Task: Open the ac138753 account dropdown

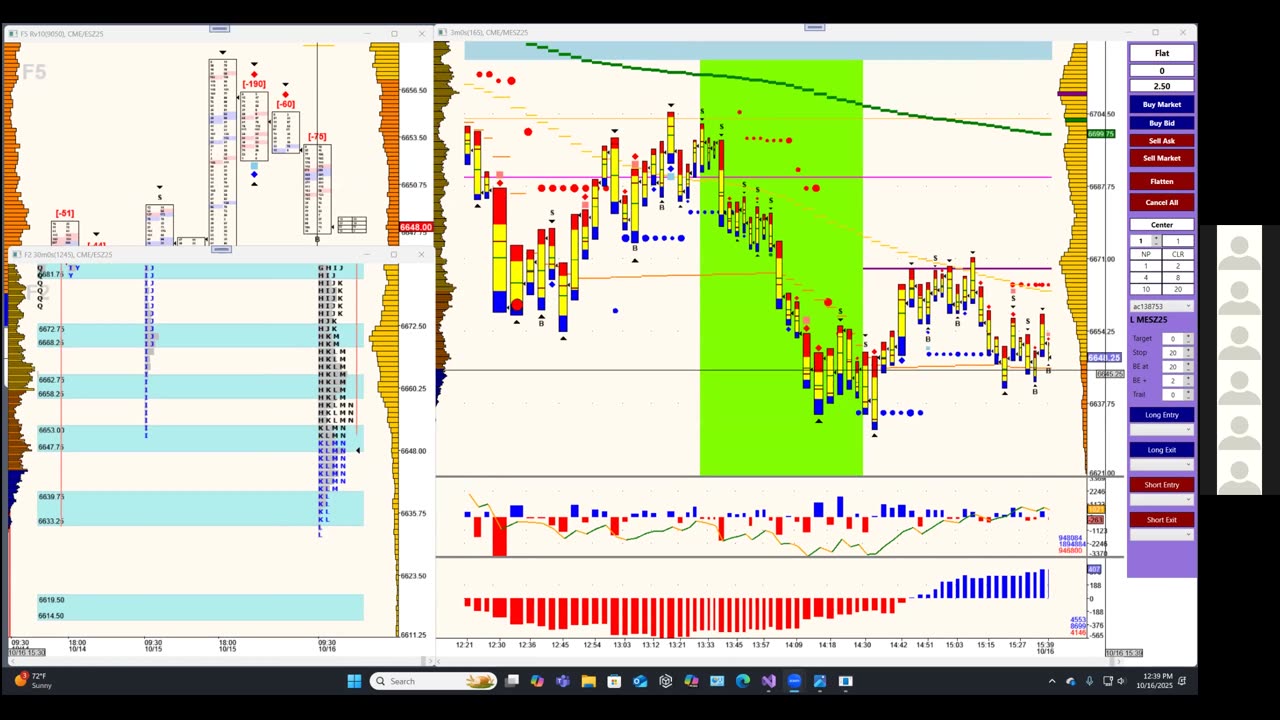Action: (x=1162, y=306)
